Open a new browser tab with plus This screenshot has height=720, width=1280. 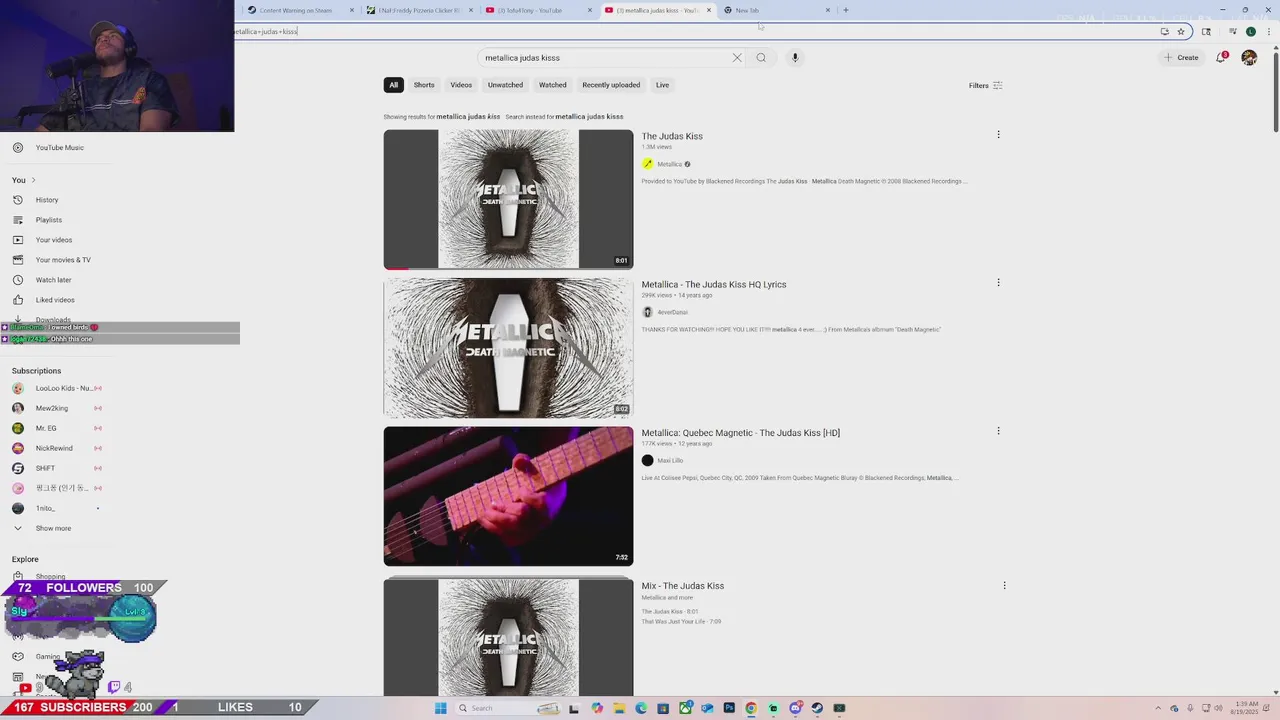(x=846, y=10)
